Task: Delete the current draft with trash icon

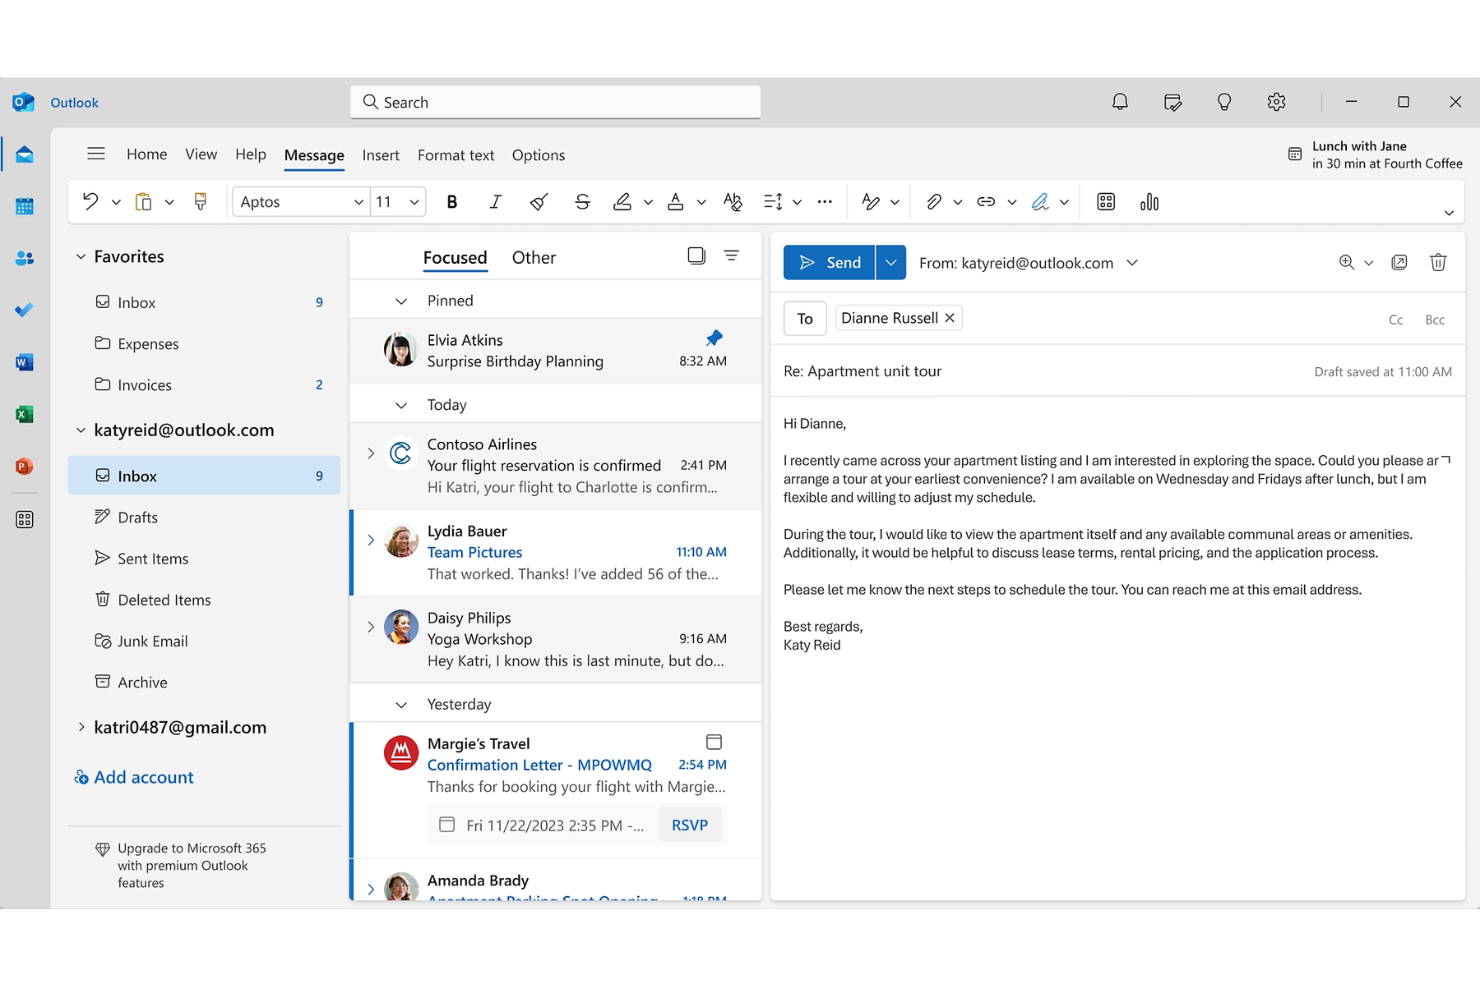Action: (x=1438, y=262)
